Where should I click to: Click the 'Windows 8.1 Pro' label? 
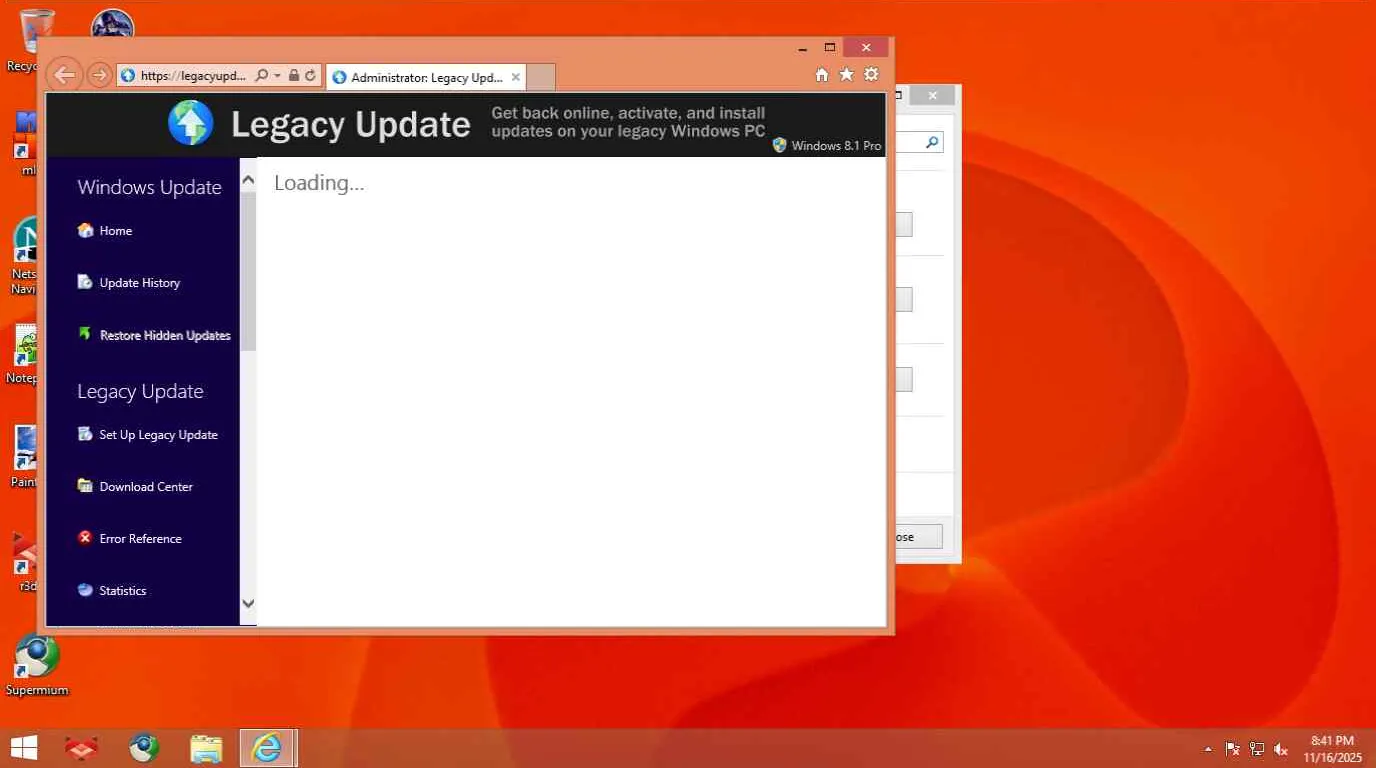836,146
